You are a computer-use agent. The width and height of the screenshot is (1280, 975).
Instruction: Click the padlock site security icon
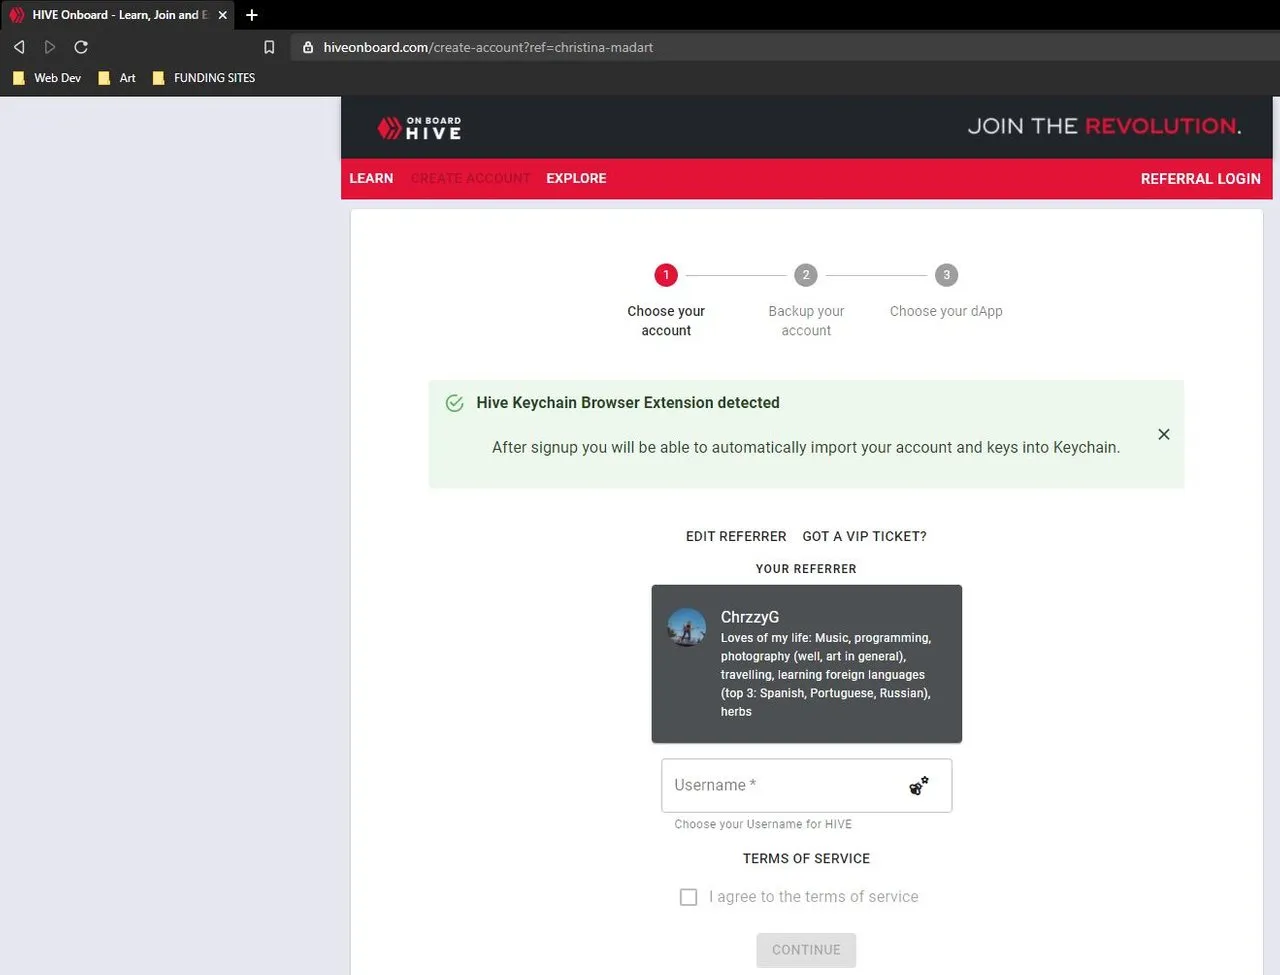308,47
